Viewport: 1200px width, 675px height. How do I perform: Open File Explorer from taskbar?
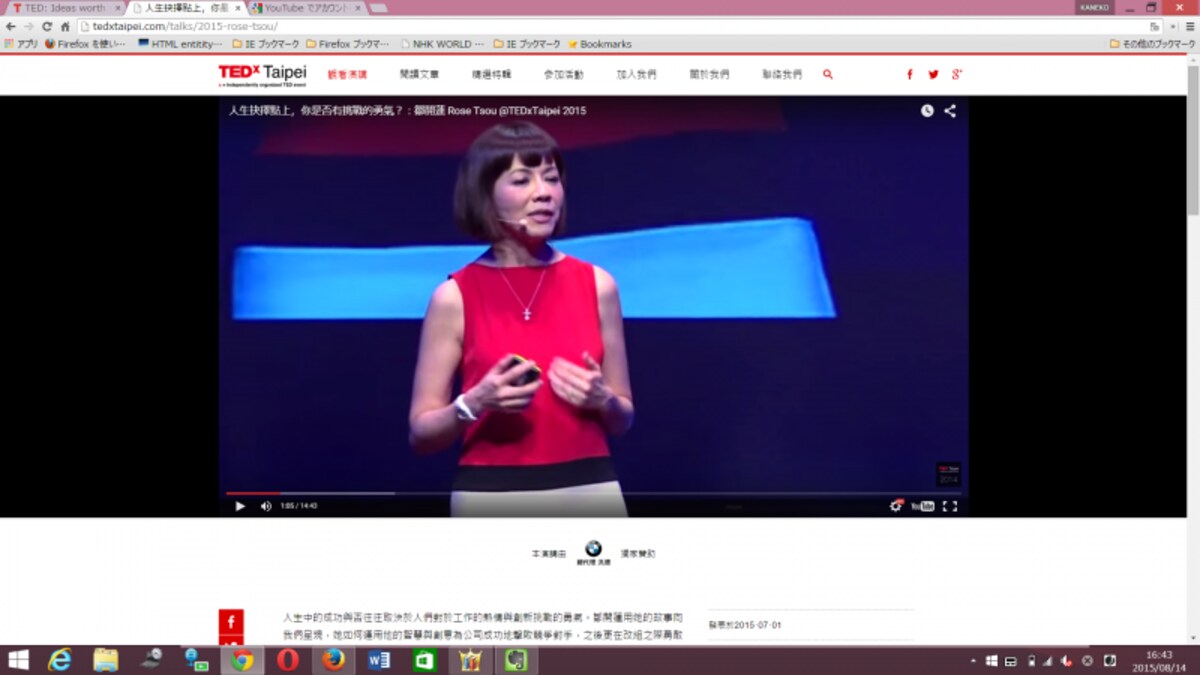coord(105,660)
